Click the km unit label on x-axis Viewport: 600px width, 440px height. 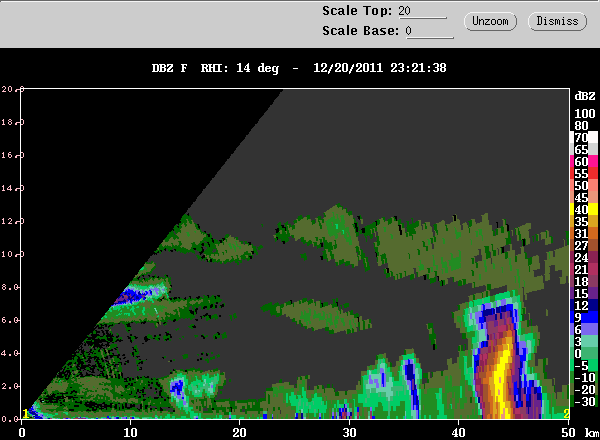(592, 433)
